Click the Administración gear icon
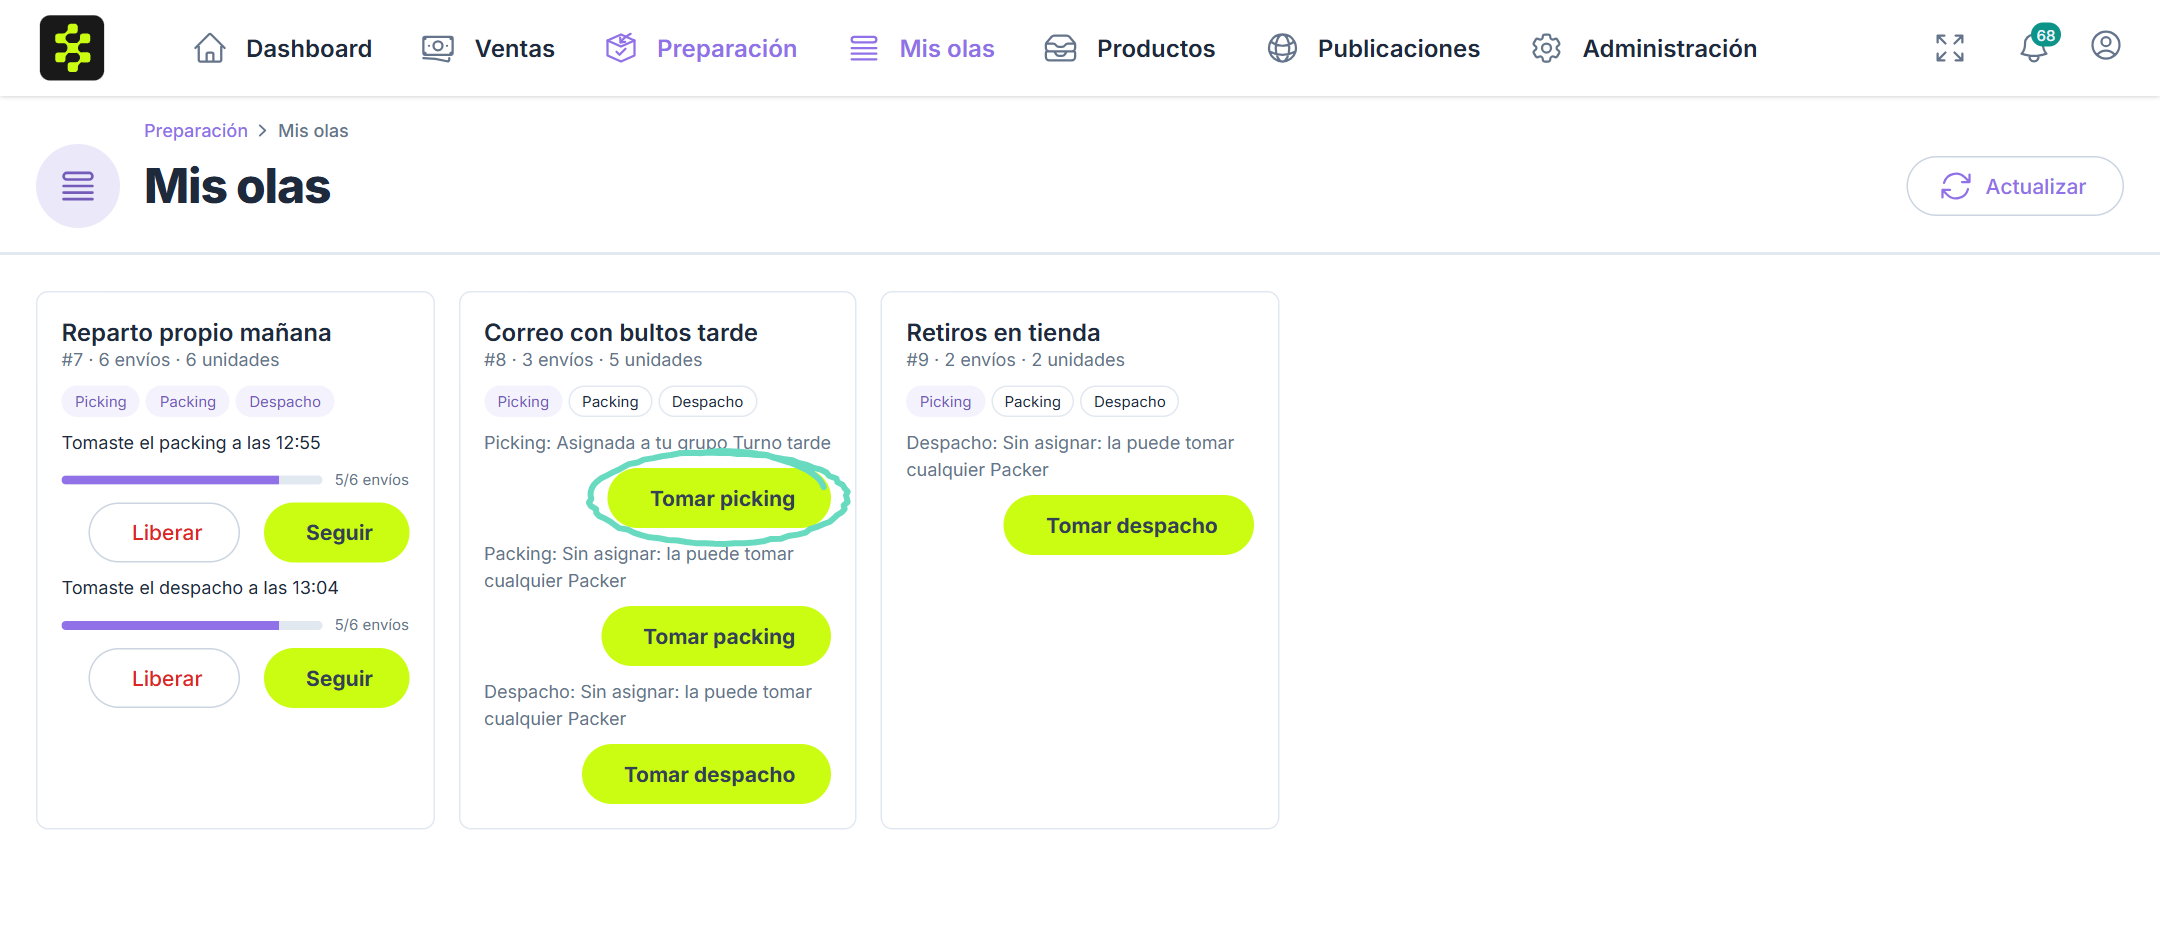 click(x=1546, y=48)
